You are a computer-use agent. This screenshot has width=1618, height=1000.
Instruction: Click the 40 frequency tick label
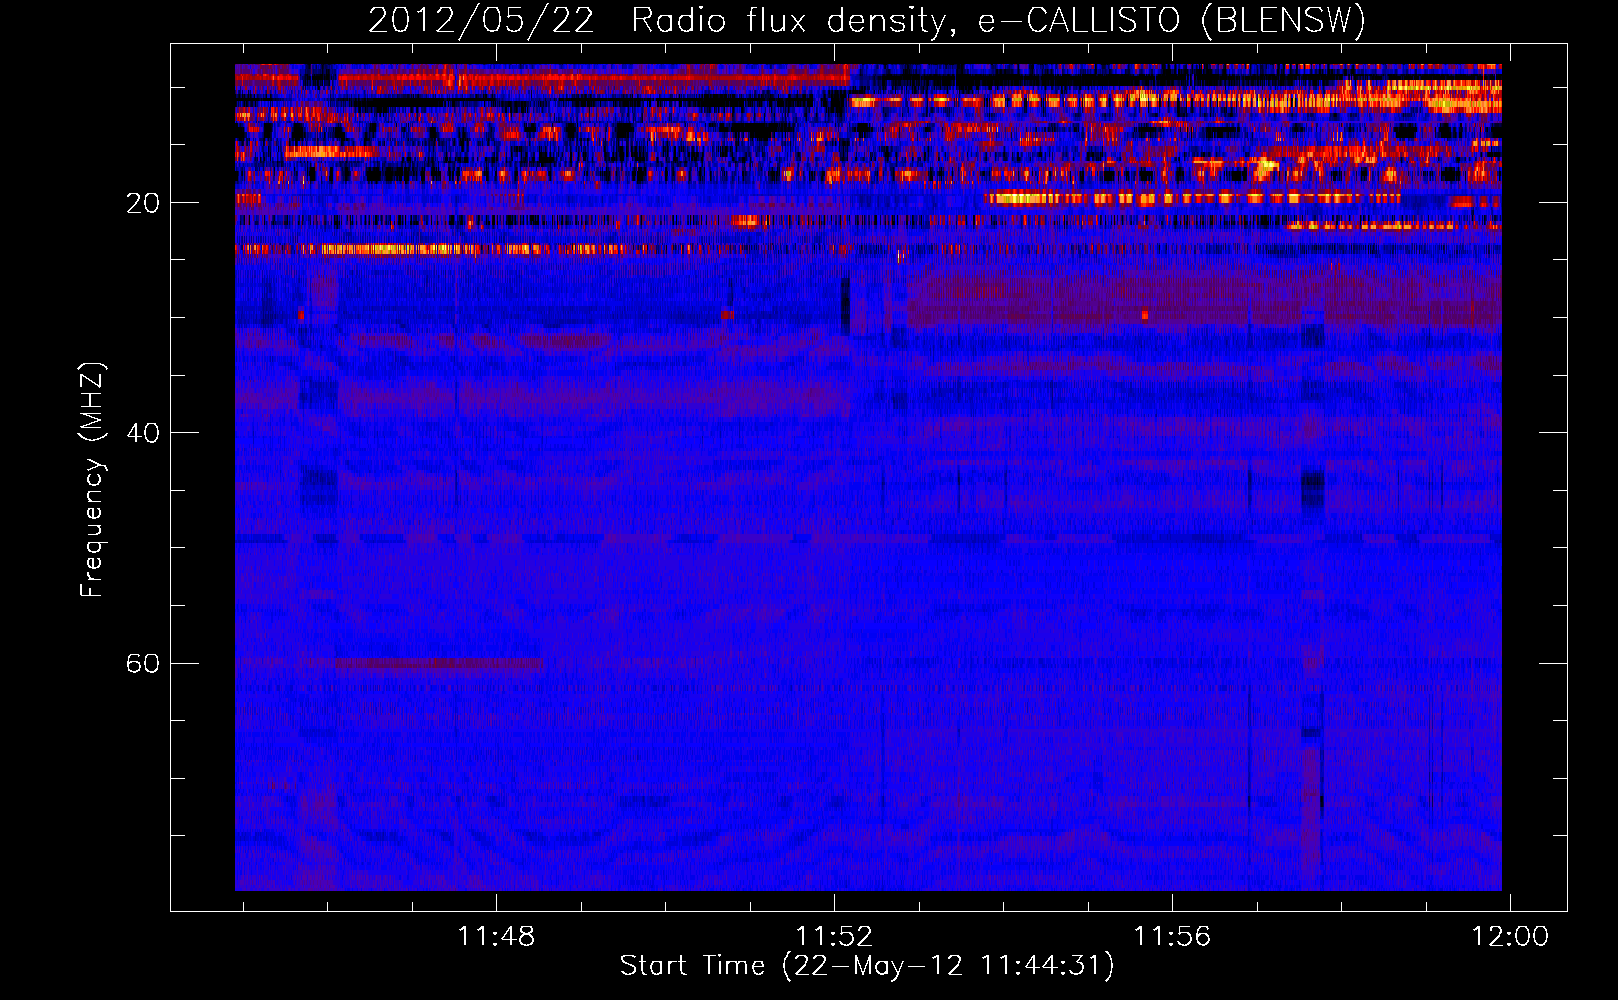(x=143, y=433)
